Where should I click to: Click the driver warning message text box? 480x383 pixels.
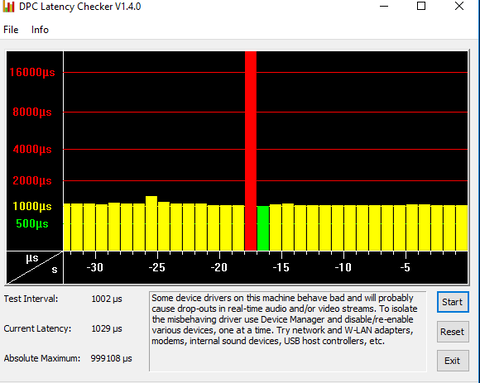(x=288, y=331)
